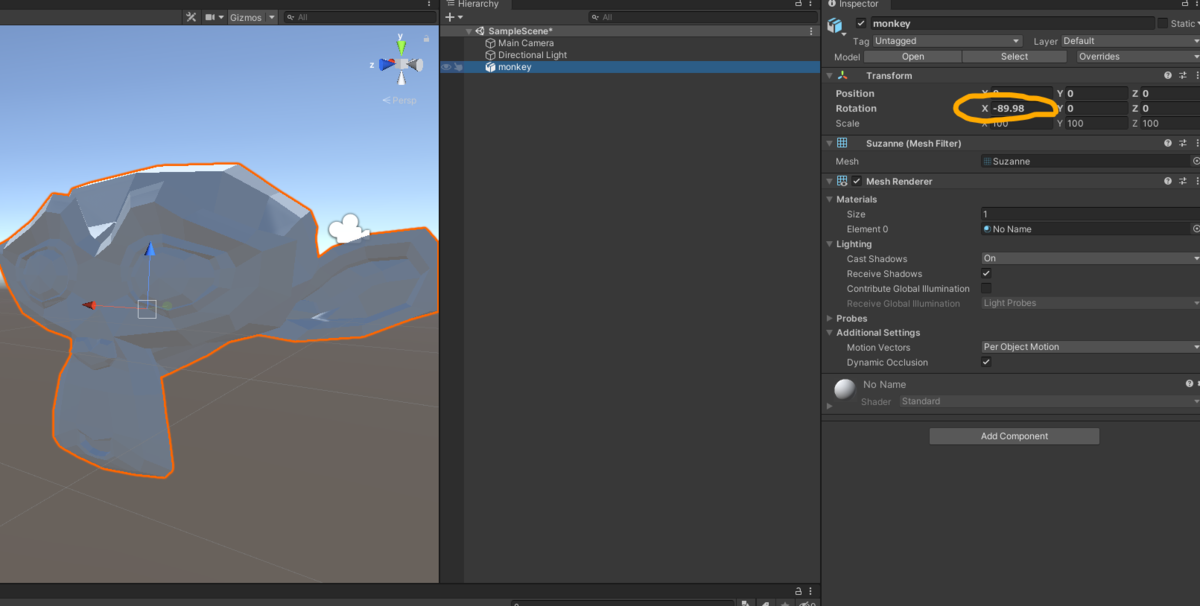The image size is (1200, 606).
Task: Click the Select model button
Action: pos(1014,57)
